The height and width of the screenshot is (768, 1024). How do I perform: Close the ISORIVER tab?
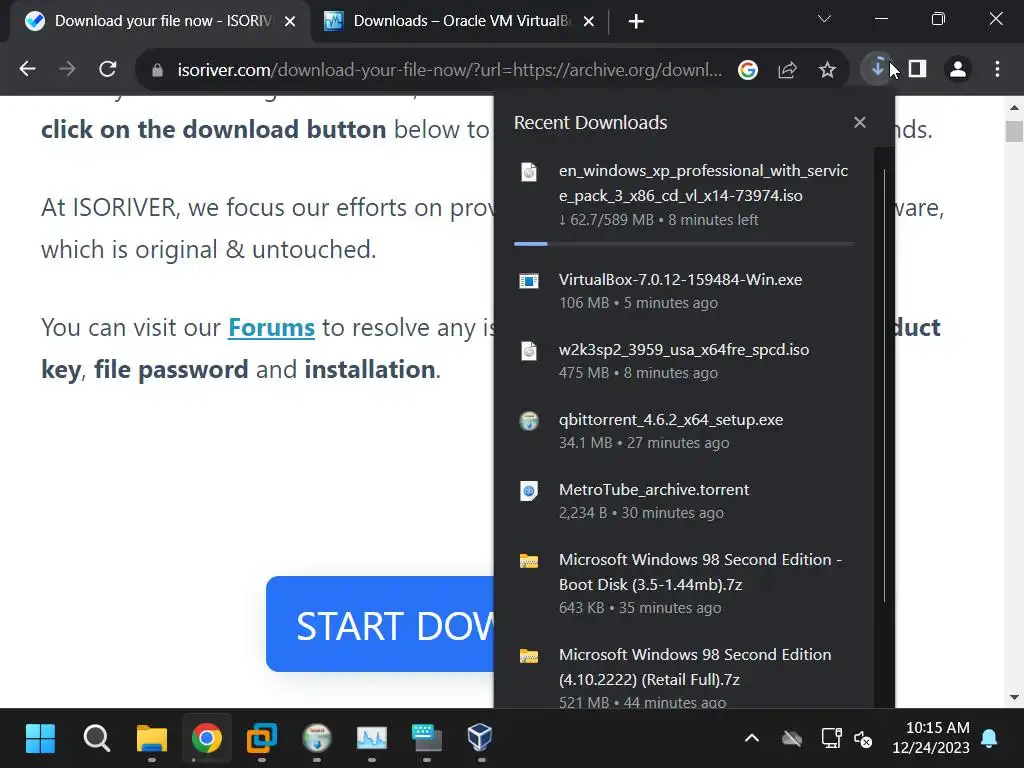[x=290, y=22]
